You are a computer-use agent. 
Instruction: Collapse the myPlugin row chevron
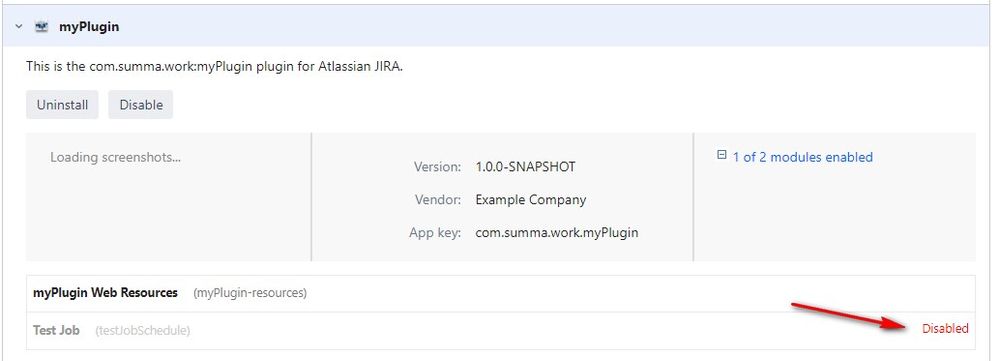(18, 27)
